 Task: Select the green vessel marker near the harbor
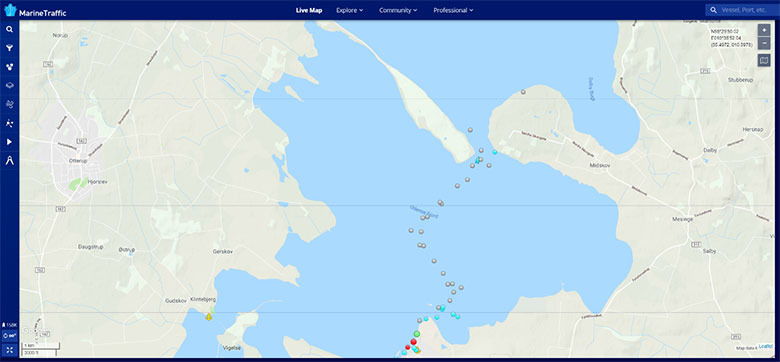417,334
